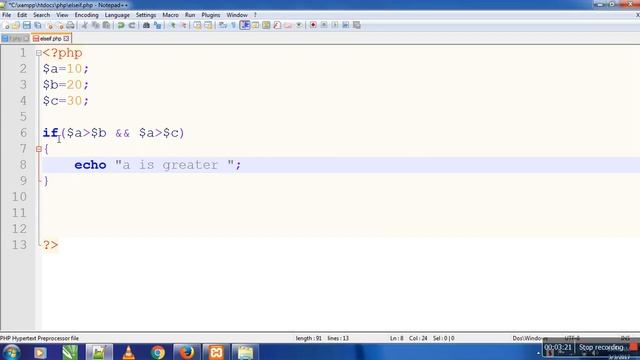The image size is (640, 360).
Task: Open the View menu
Action: [62, 15]
